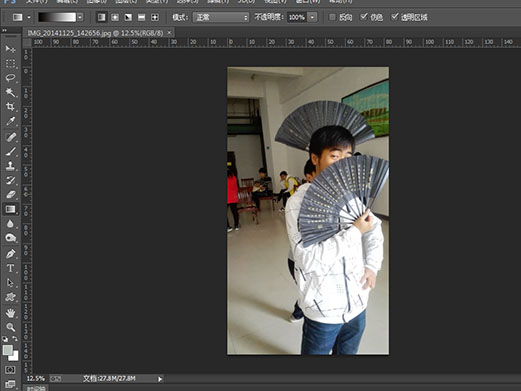Open the status bar info arrow menu
The width and height of the screenshot is (521, 391).
point(160,379)
